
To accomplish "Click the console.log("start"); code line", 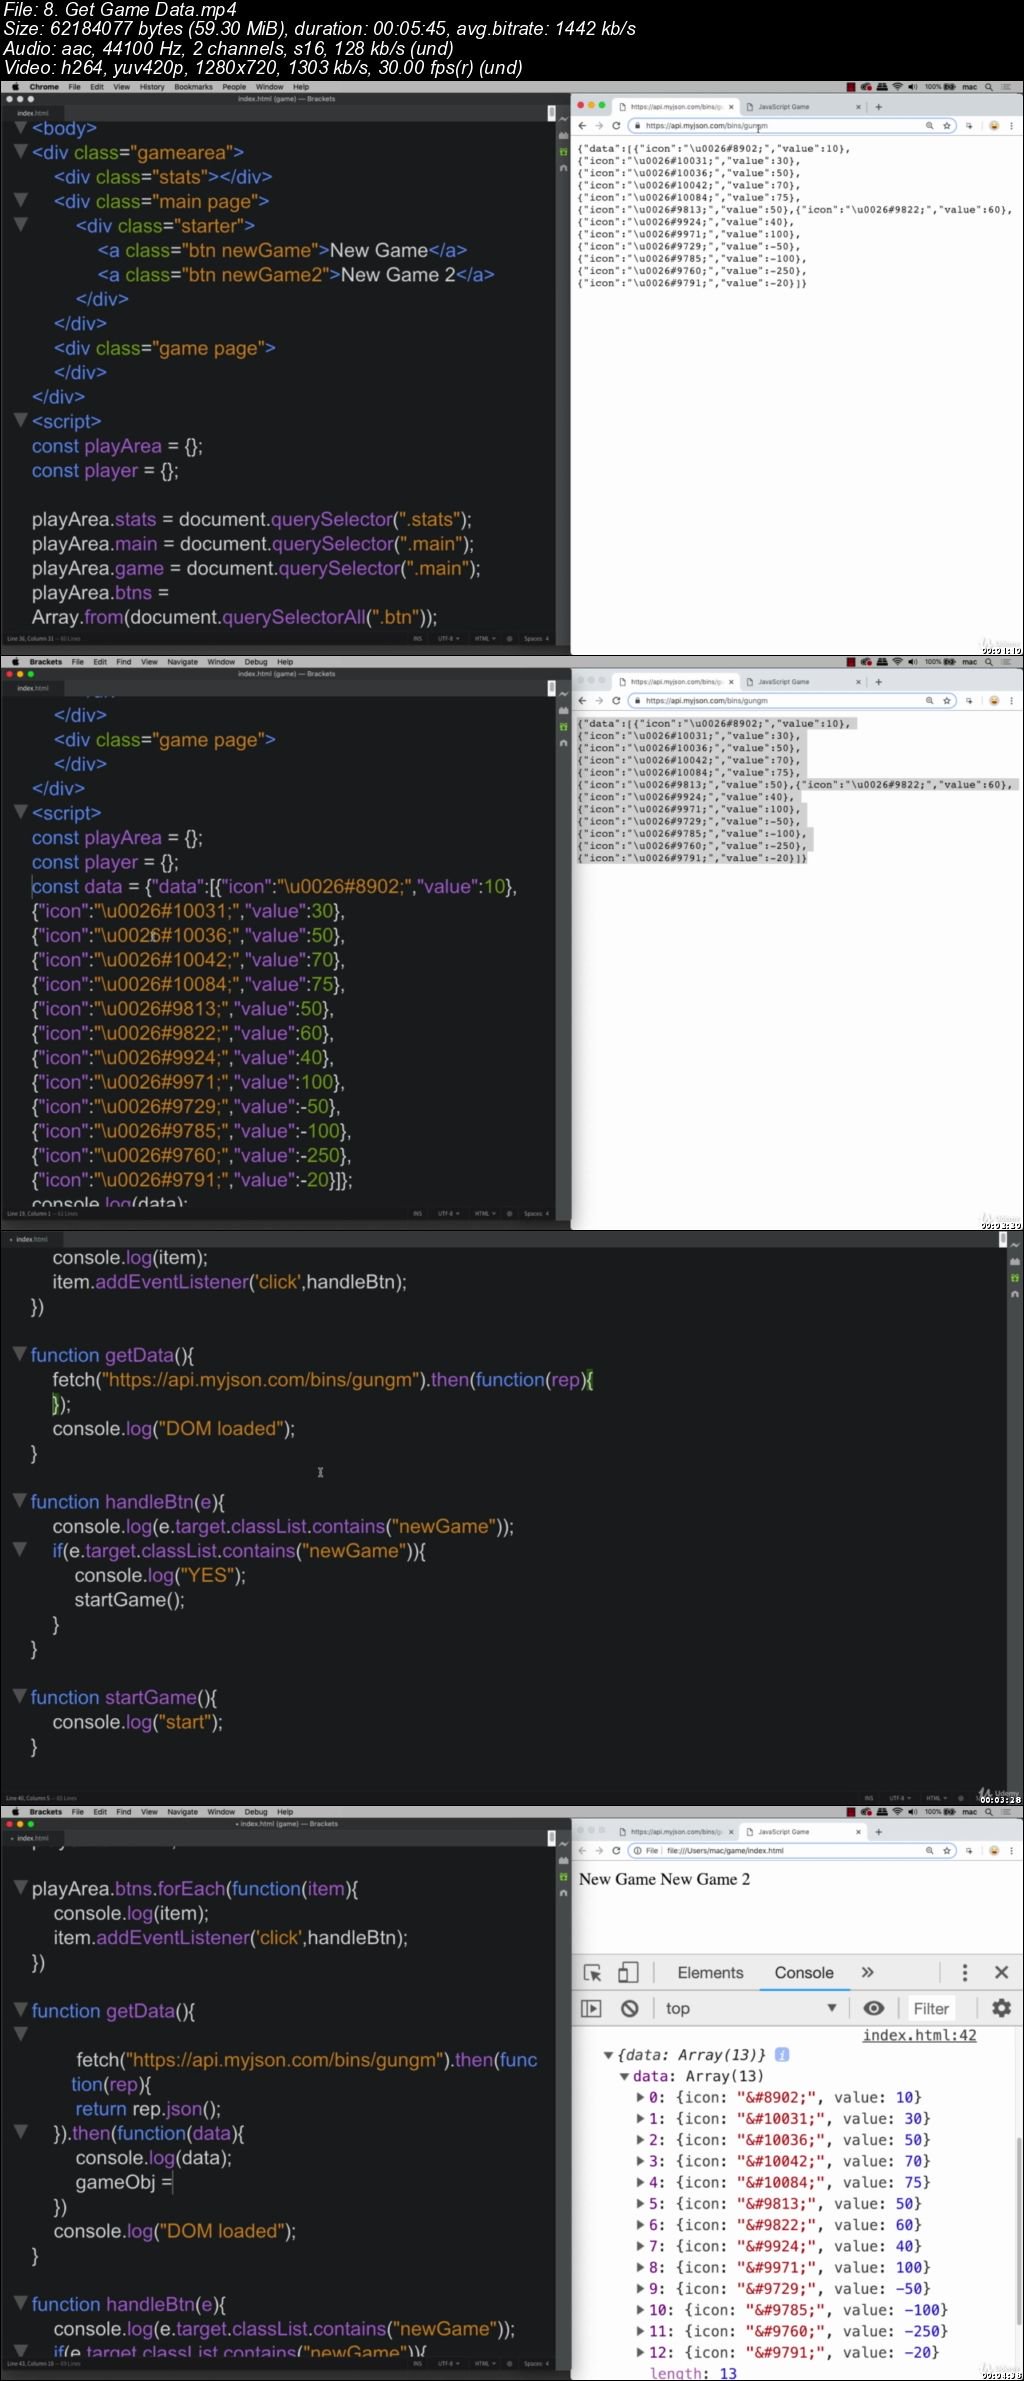I will pos(138,1722).
